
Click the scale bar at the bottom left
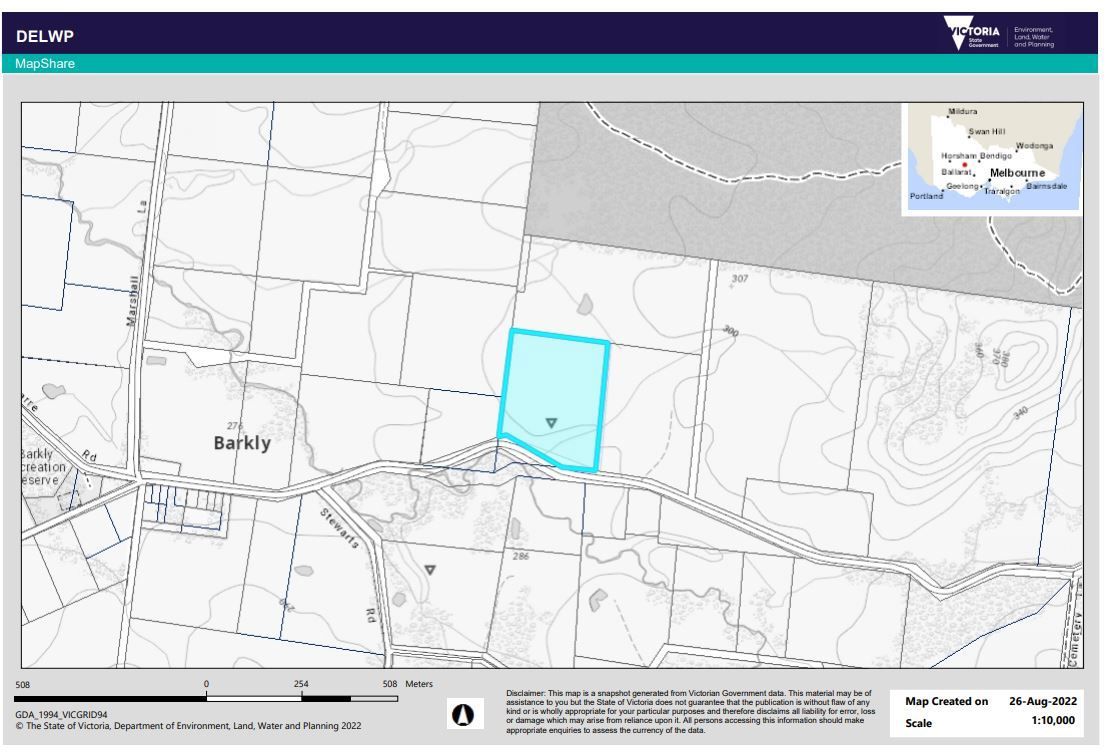302,697
